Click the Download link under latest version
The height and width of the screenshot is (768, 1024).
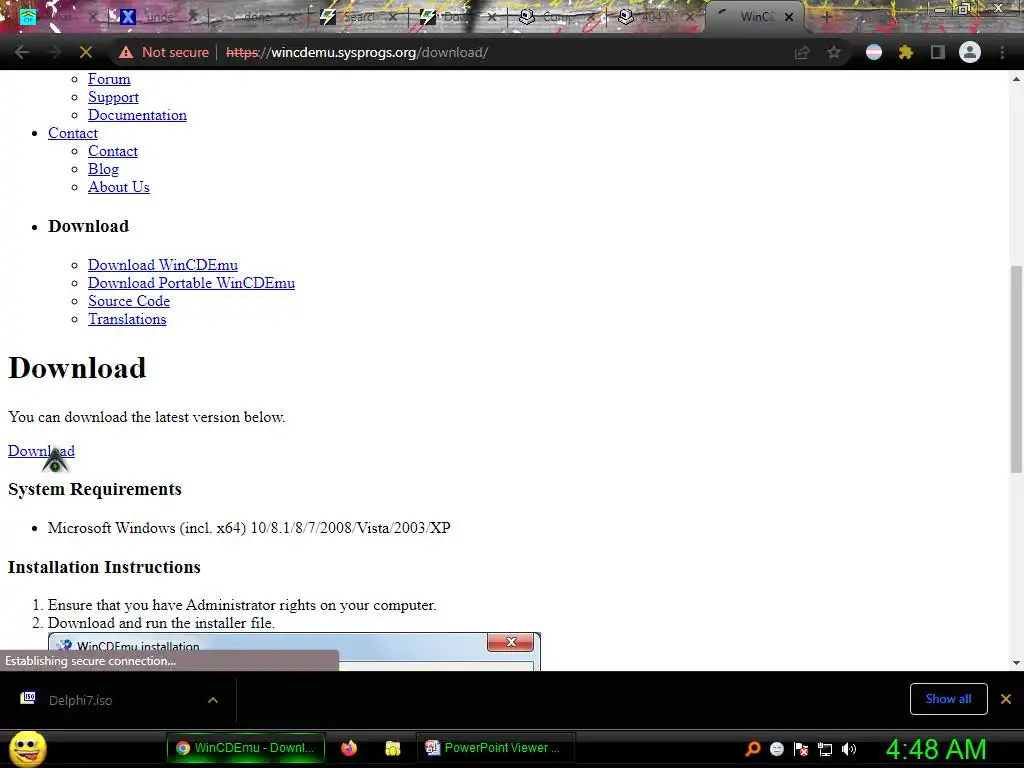point(41,451)
